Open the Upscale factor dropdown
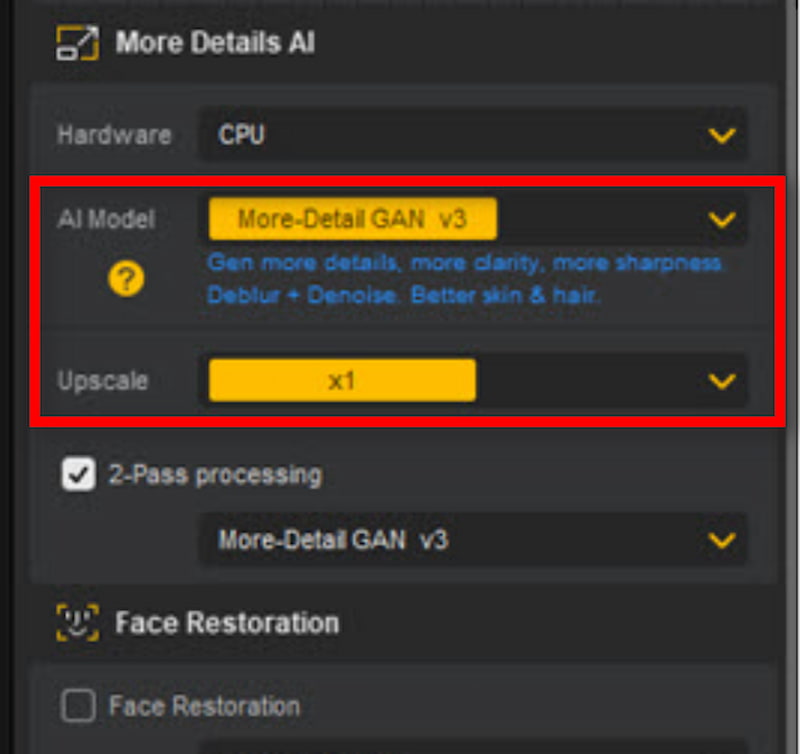The image size is (800, 754). [722, 380]
